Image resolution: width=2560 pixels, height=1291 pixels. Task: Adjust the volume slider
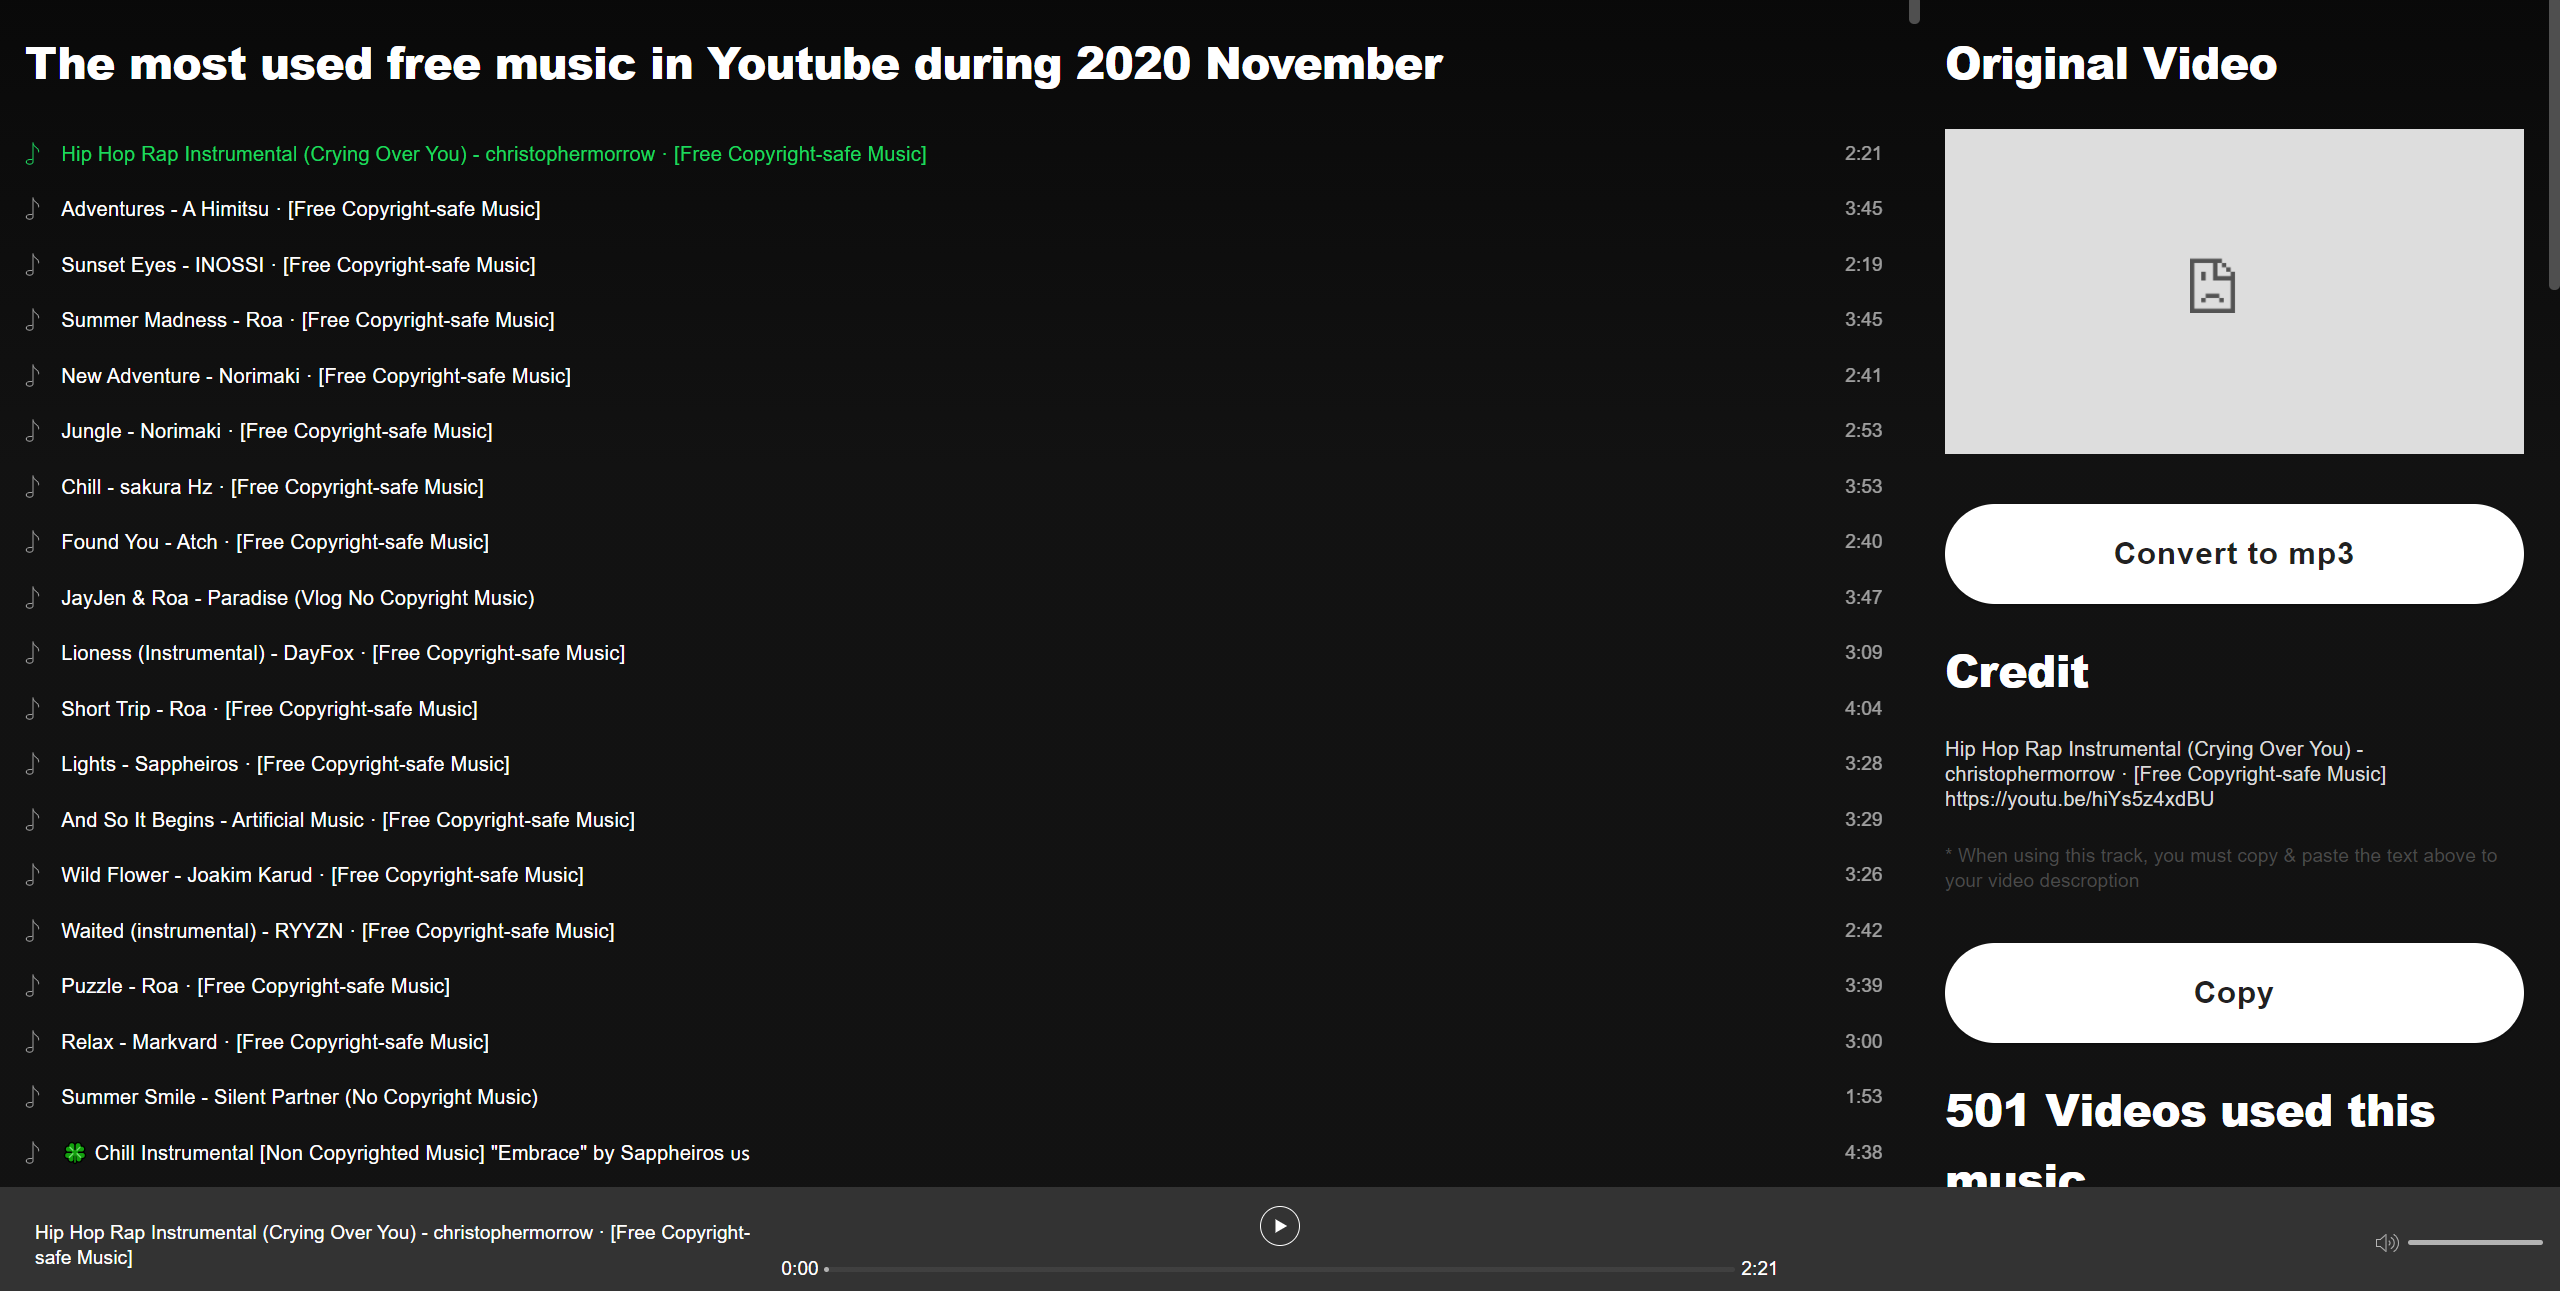pyautogui.click(x=2474, y=1242)
